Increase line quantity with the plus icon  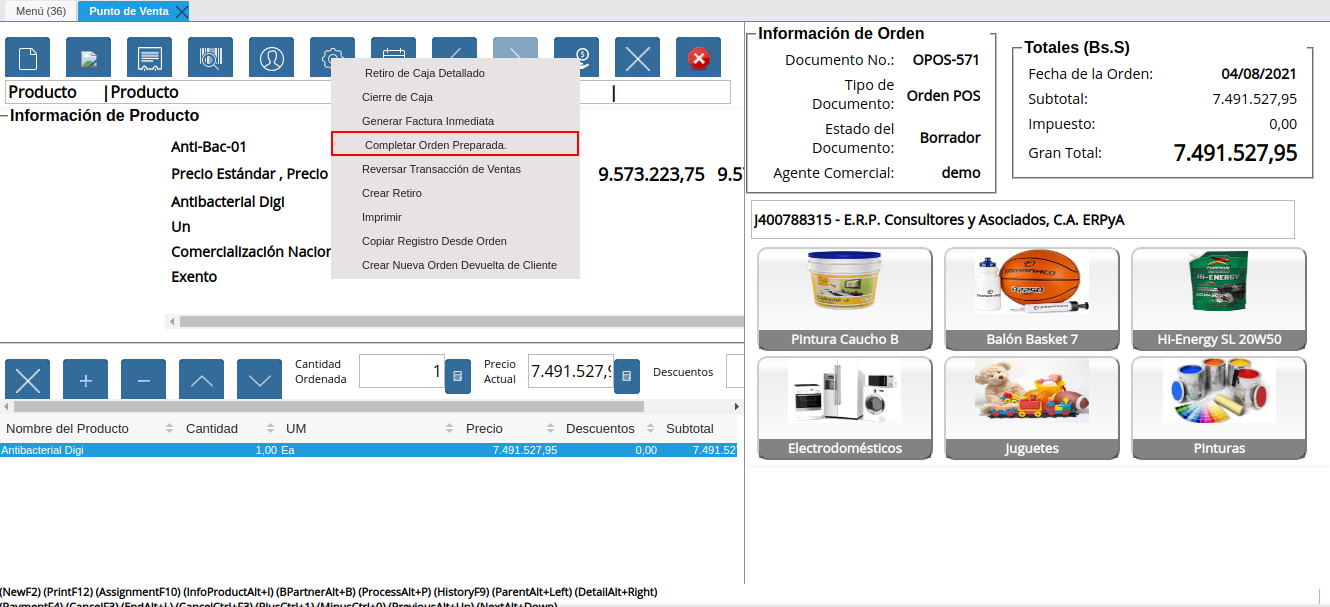pos(85,379)
